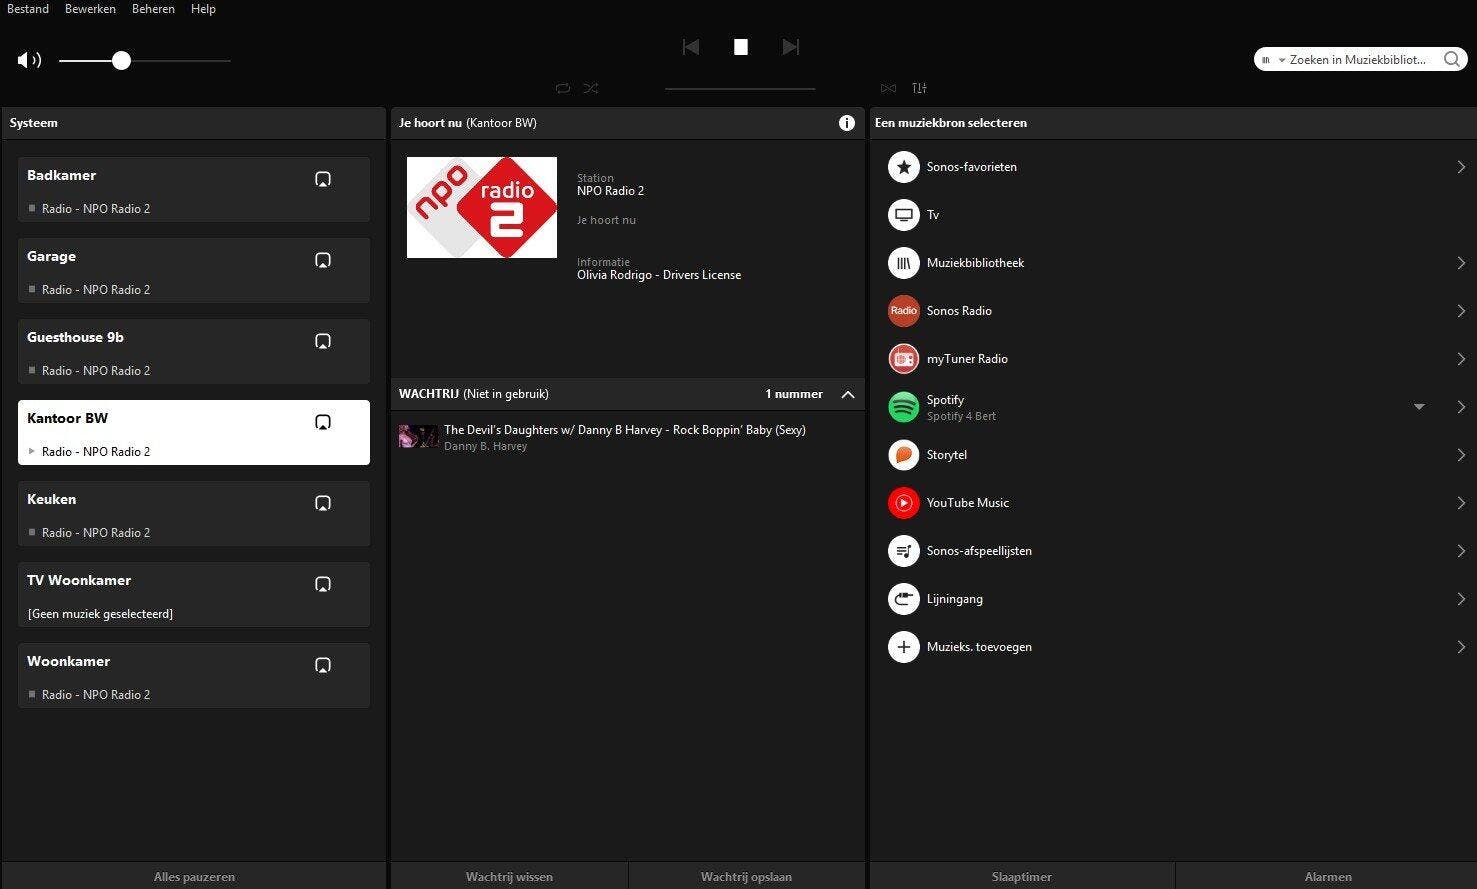Toggle the repeat playback mode
The height and width of the screenshot is (889, 1477).
click(563, 88)
